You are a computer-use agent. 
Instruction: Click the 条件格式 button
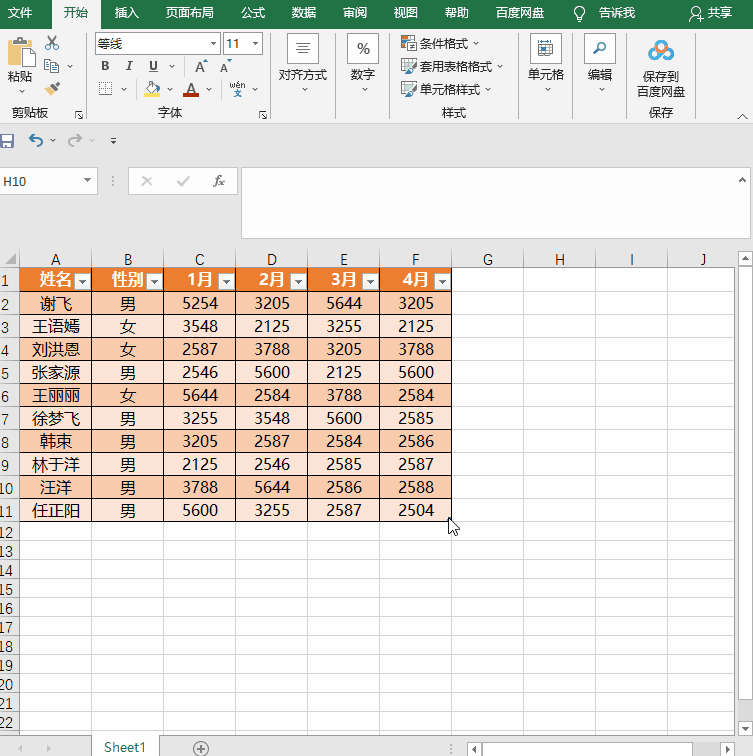[x=440, y=43]
